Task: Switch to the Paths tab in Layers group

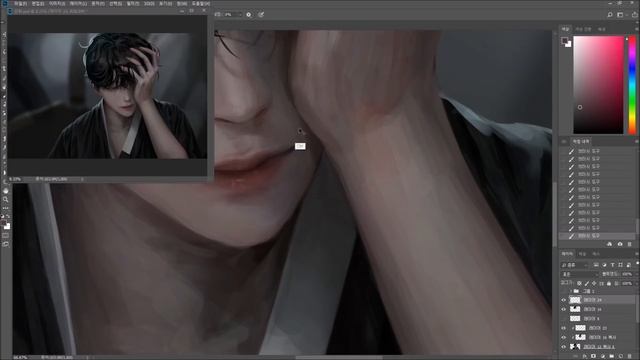Action: tap(596, 254)
